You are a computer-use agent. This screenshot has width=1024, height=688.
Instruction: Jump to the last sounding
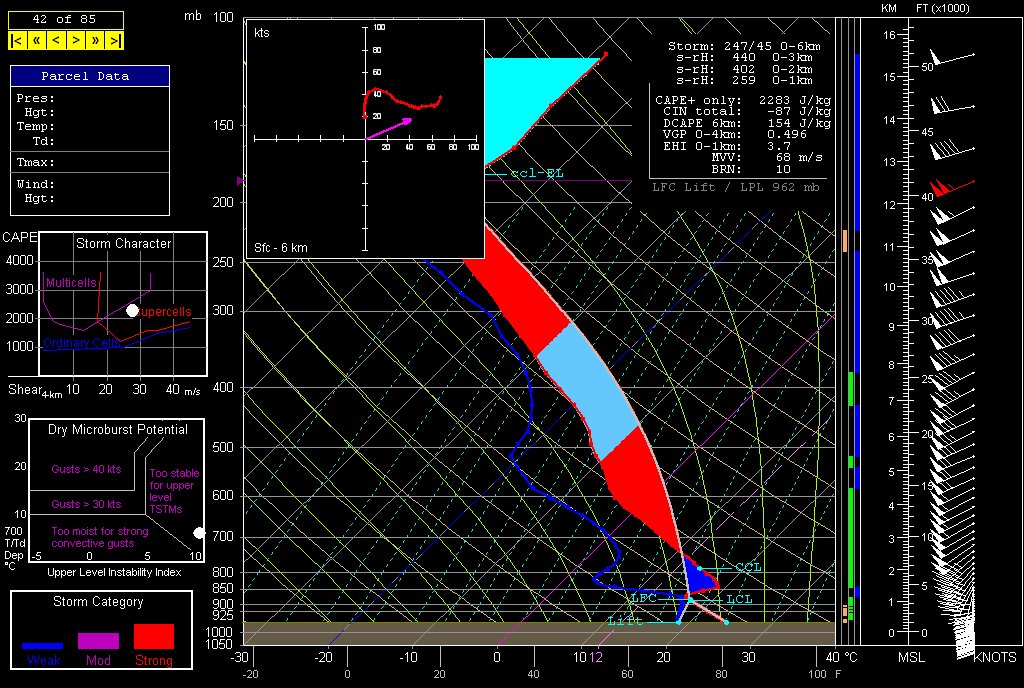pos(115,40)
